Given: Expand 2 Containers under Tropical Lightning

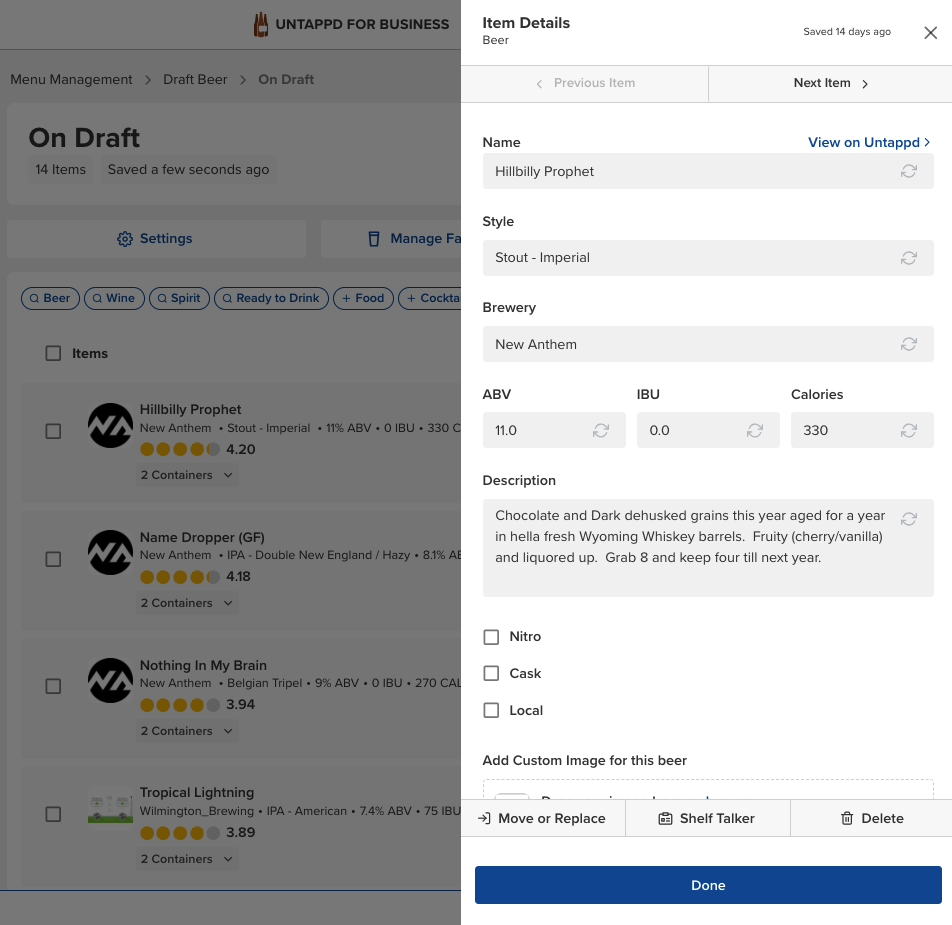Looking at the screenshot, I should 187,859.
